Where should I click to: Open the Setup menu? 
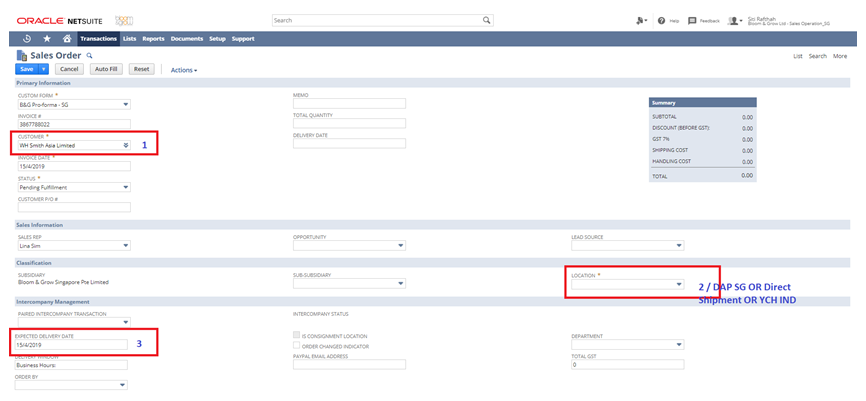pyautogui.click(x=217, y=39)
